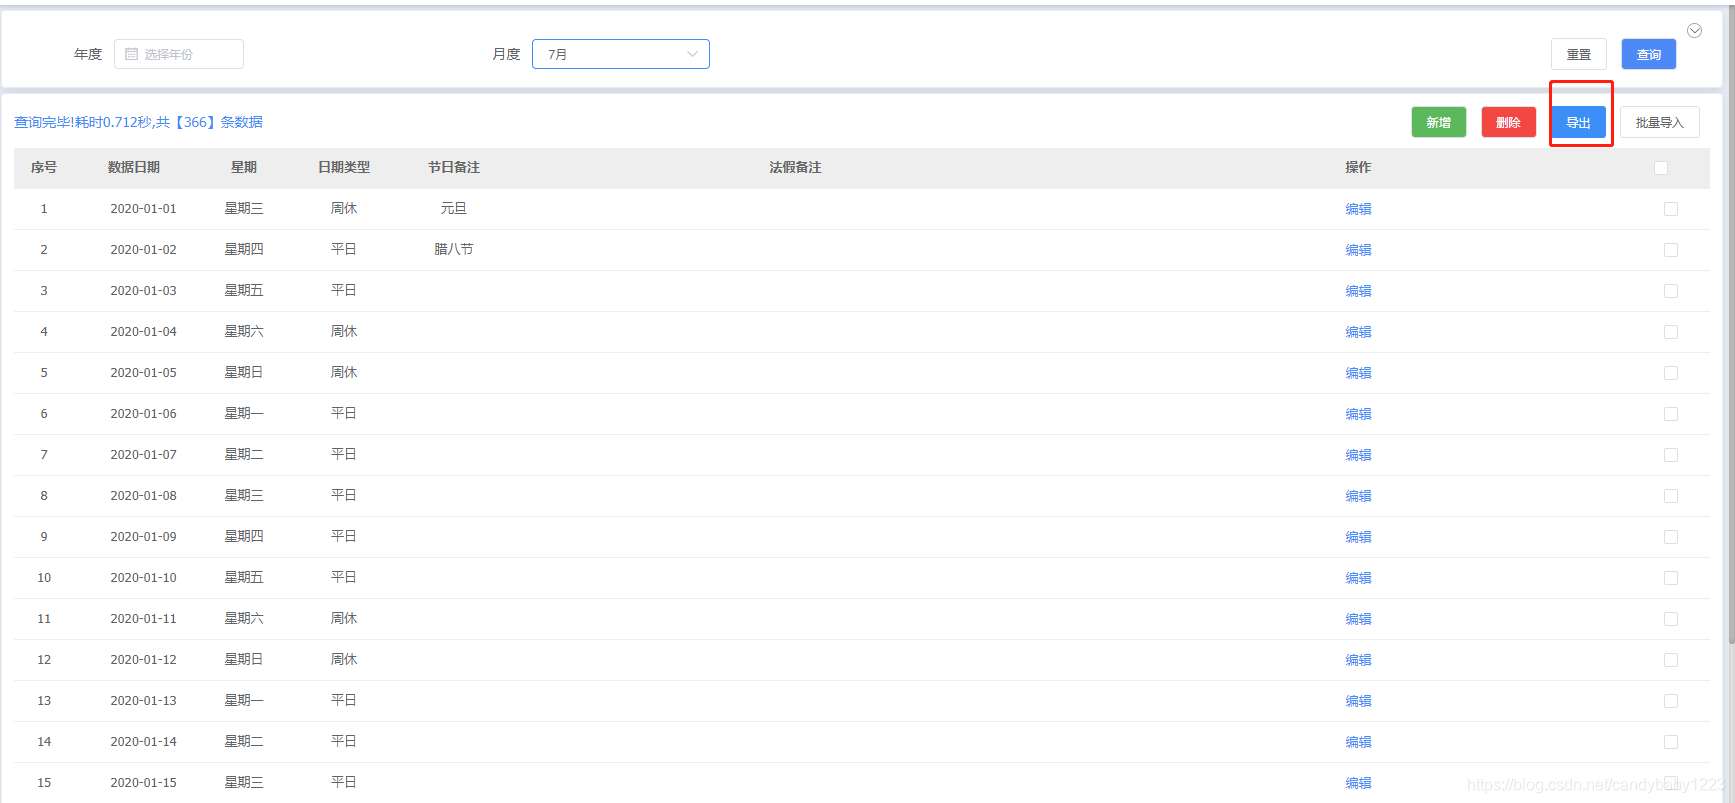Open 编辑 link for row 2020-01-08
The width and height of the screenshot is (1735, 803).
coord(1358,496)
